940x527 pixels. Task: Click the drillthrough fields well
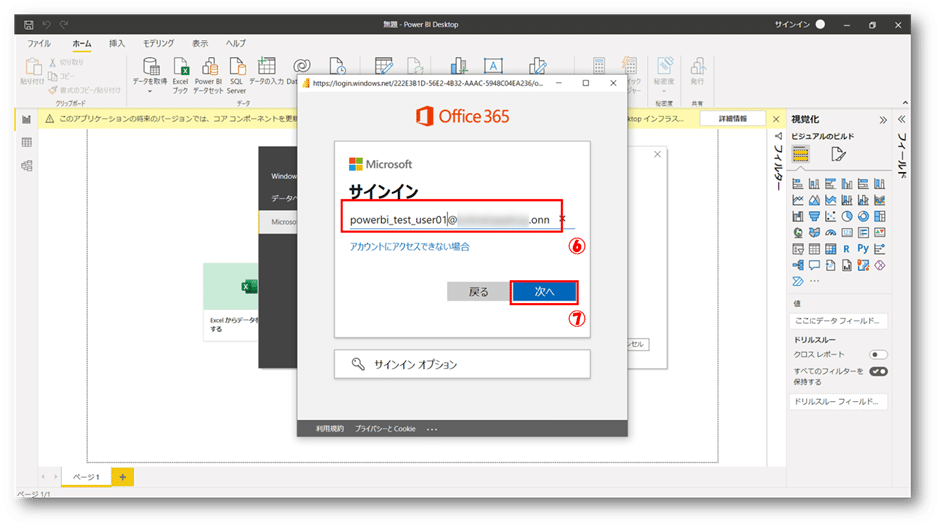837,401
